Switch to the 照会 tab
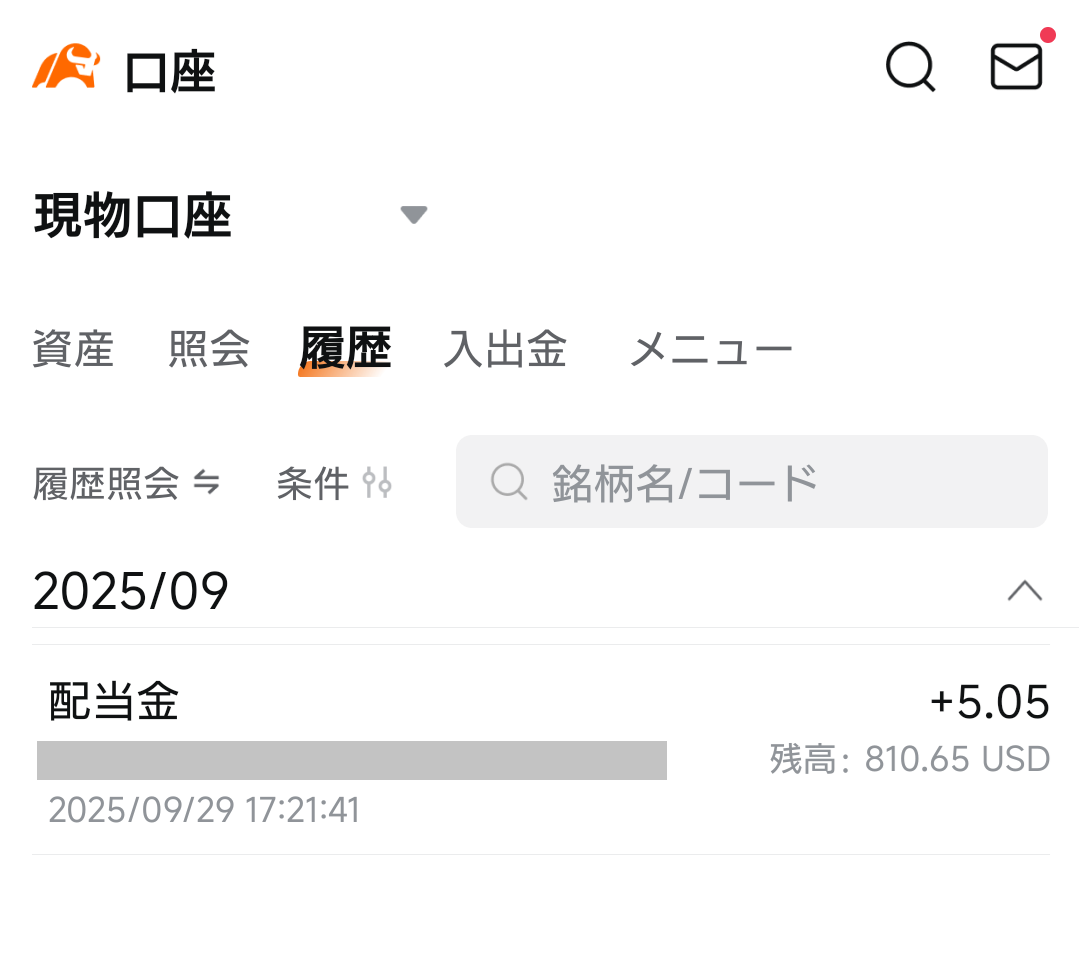The image size is (1079, 953). pos(209,350)
